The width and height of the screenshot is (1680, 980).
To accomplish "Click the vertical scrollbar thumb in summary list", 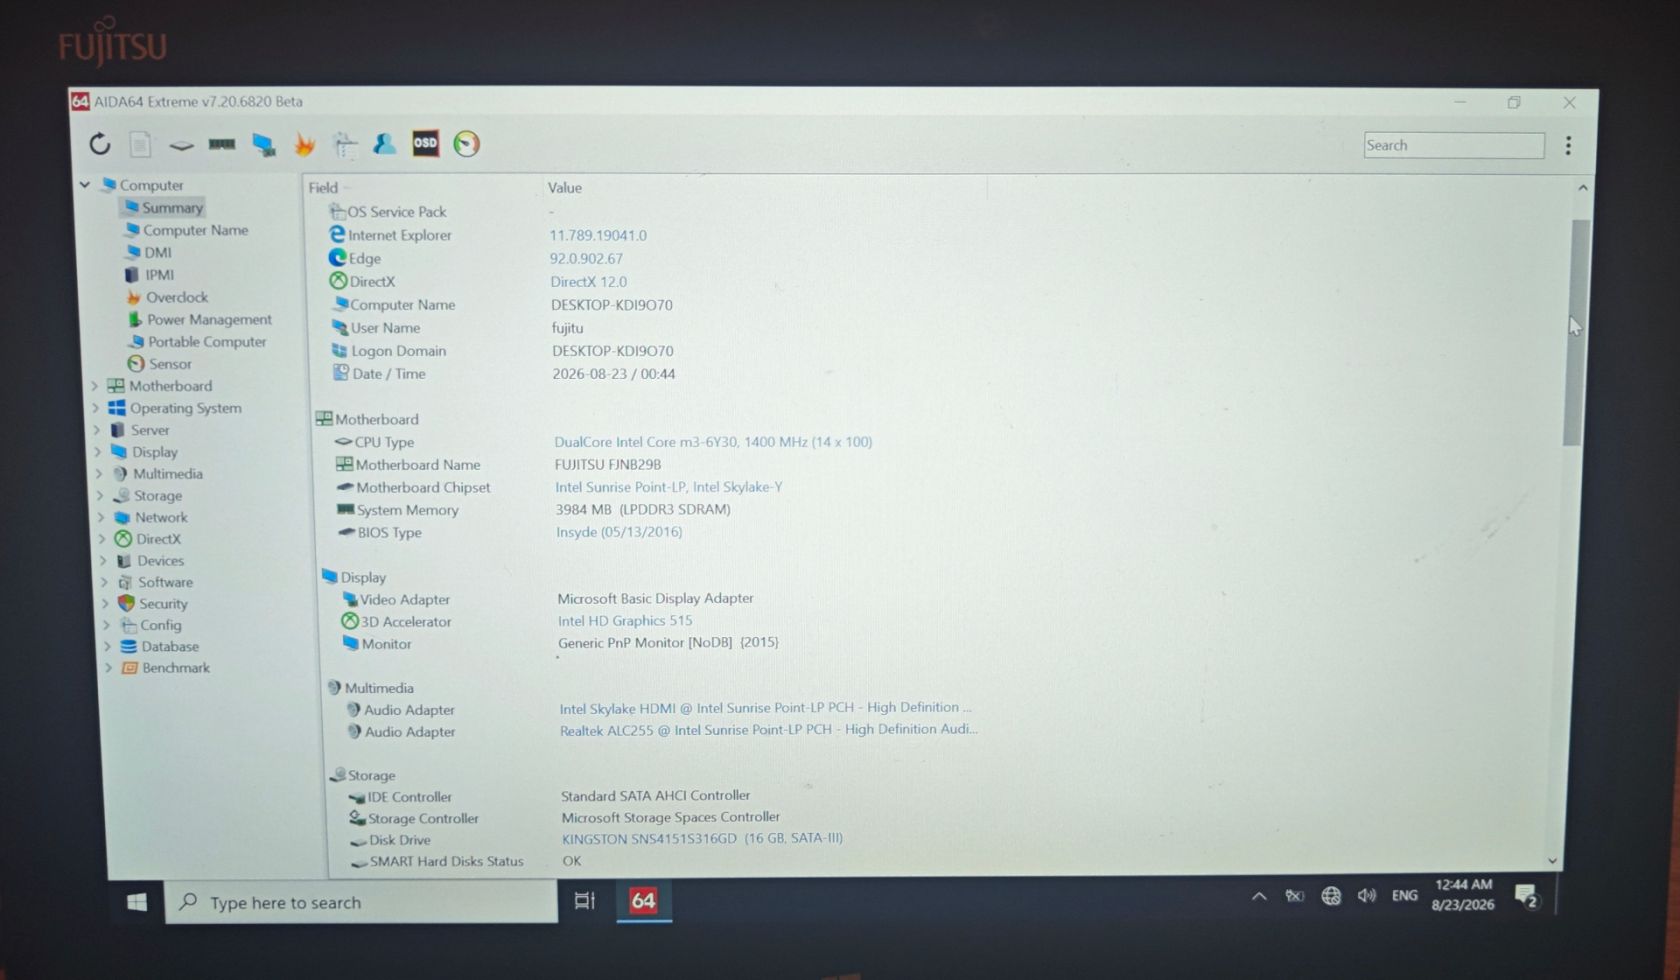I will (1578, 332).
